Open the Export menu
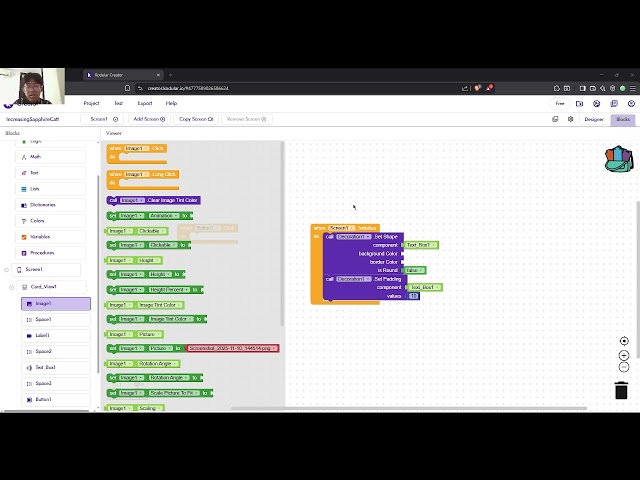640x480 pixels. tap(145, 103)
